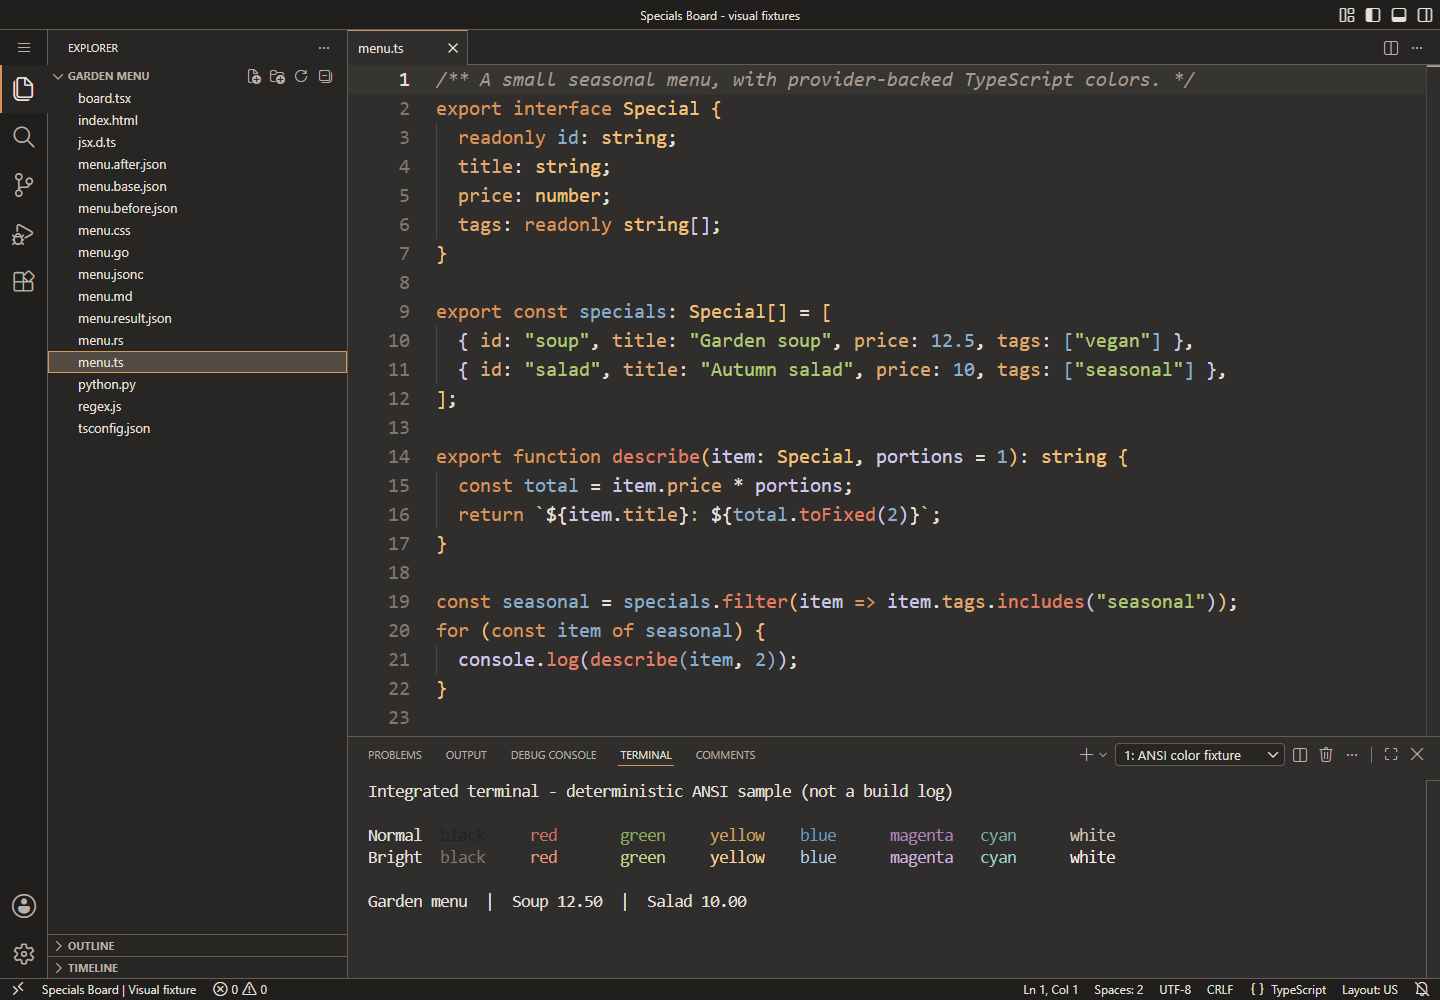Click the notifications bell in status bar
Viewport: 1440px width, 1000px height.
[x=1422, y=989]
